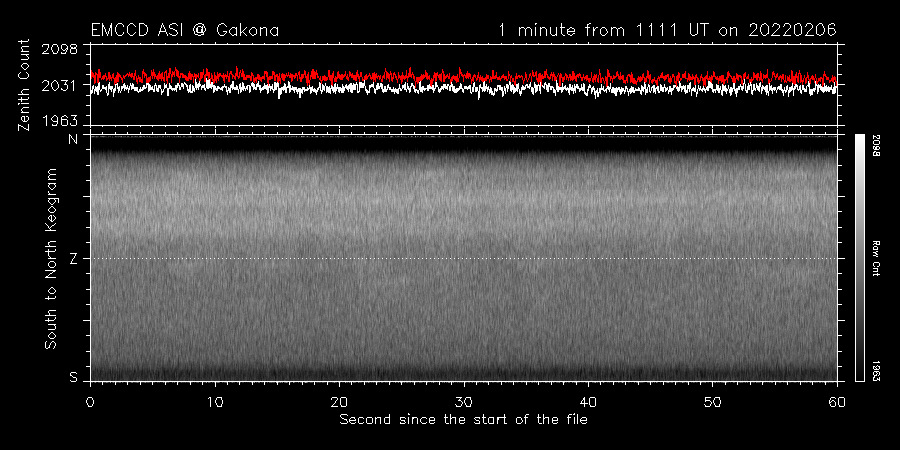Click the red zenith count trace
The height and width of the screenshot is (450, 900).
463,76
